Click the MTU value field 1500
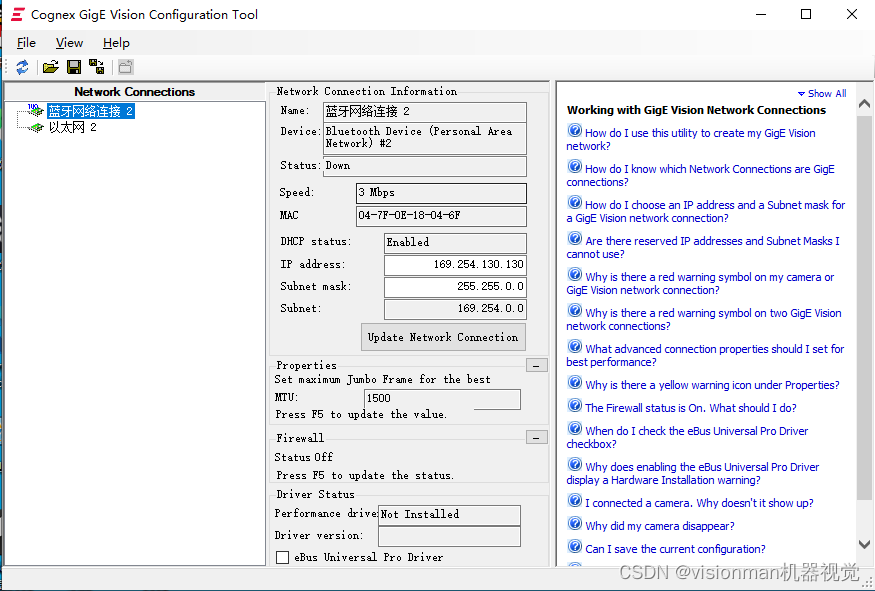This screenshot has width=875, height=591. coord(443,398)
